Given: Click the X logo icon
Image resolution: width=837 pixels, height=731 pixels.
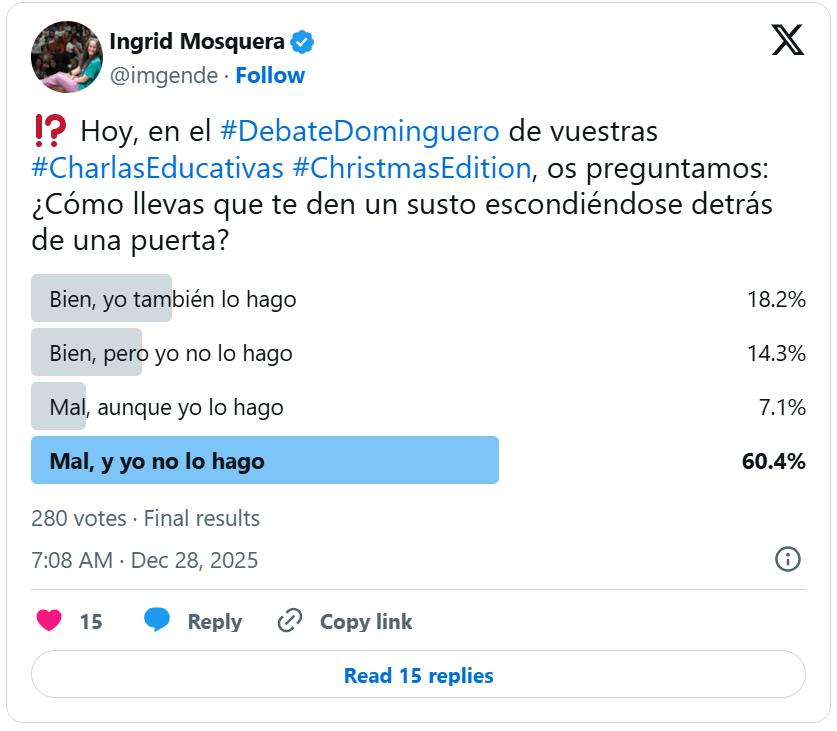Looking at the screenshot, I should 788,40.
